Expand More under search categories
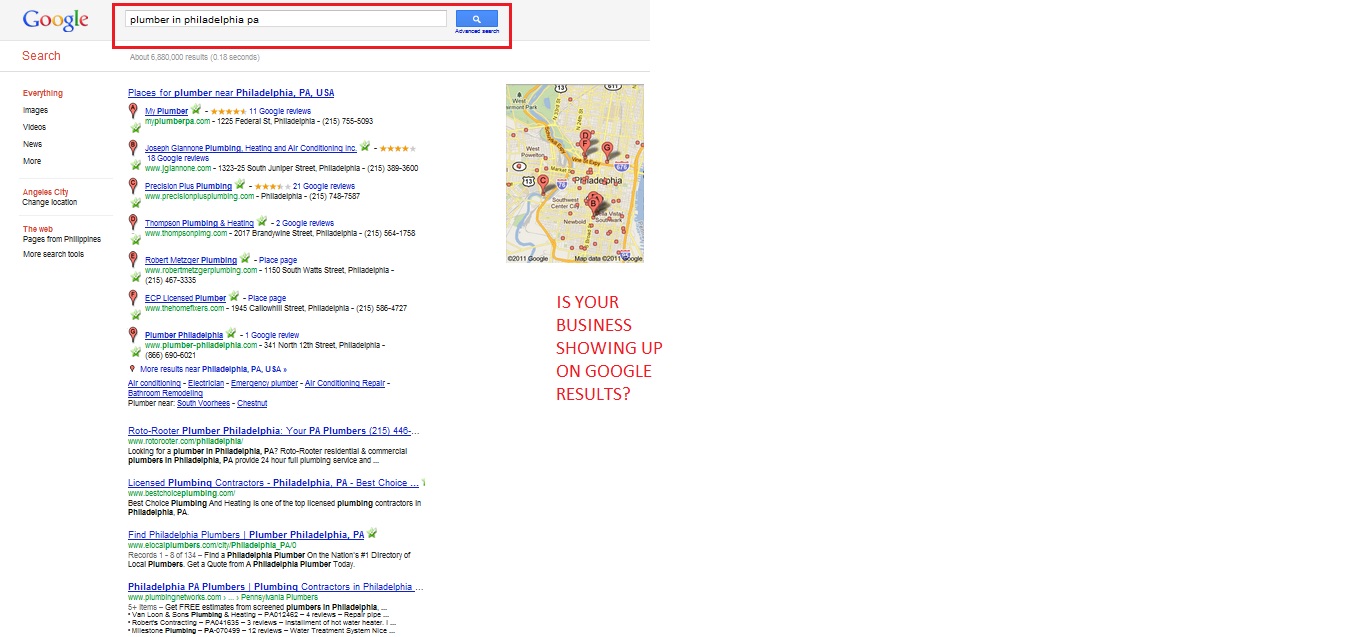This screenshot has width=1360, height=637. 32,161
